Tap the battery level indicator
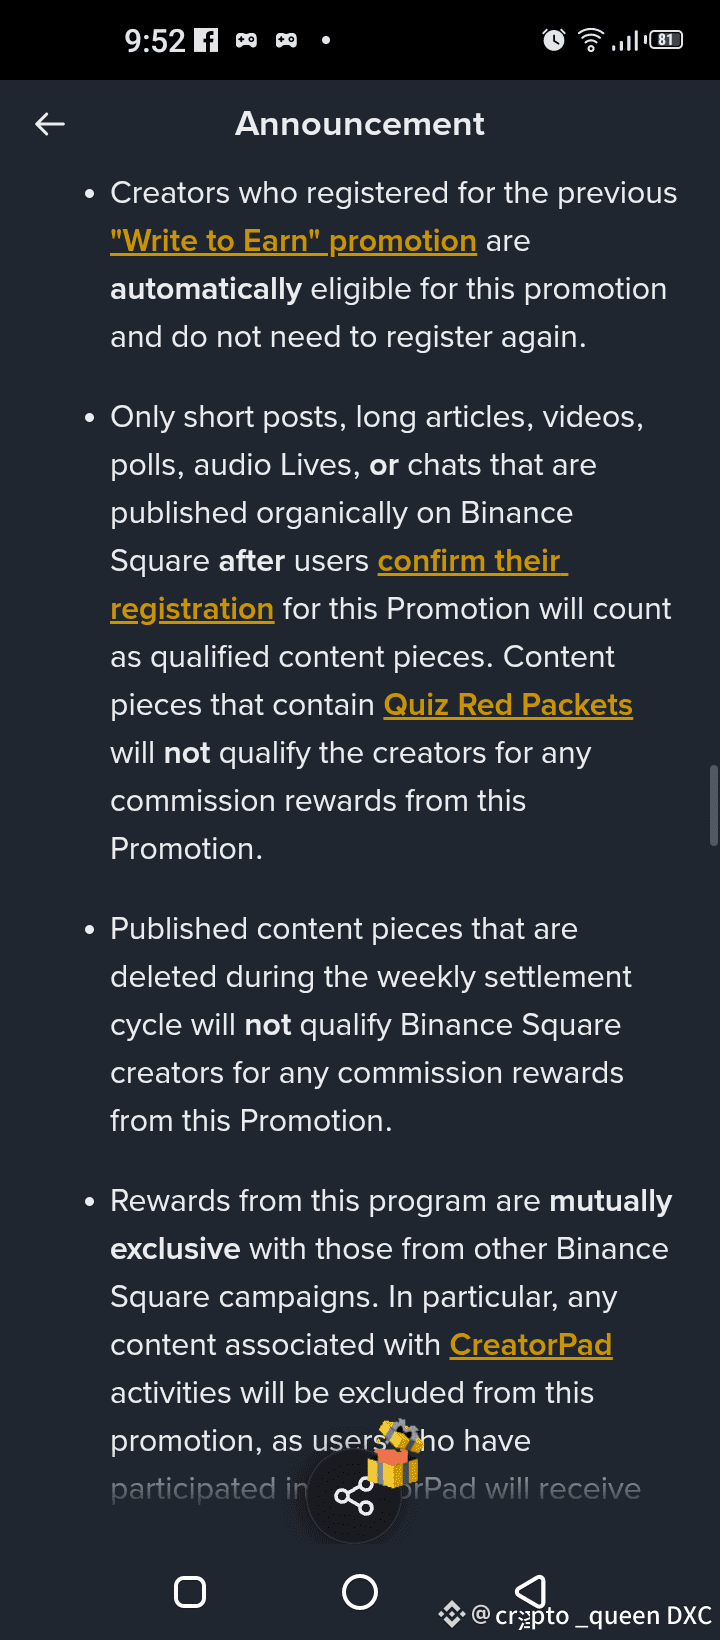Screen dimensions: 720x1640 coord(666,40)
